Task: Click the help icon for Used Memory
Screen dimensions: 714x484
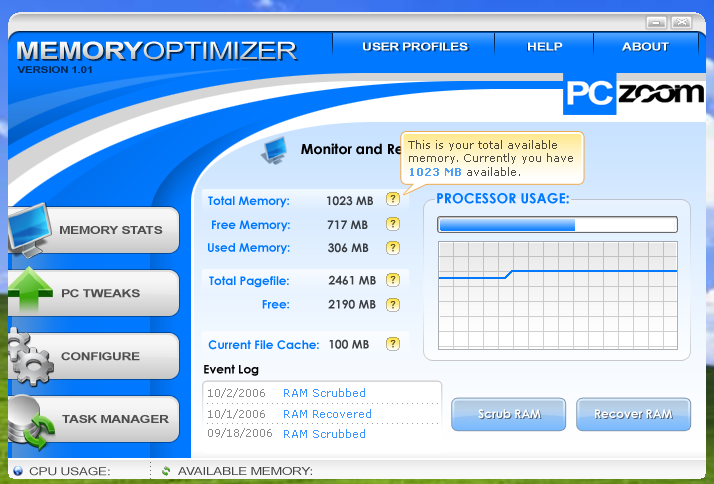Action: pos(393,248)
